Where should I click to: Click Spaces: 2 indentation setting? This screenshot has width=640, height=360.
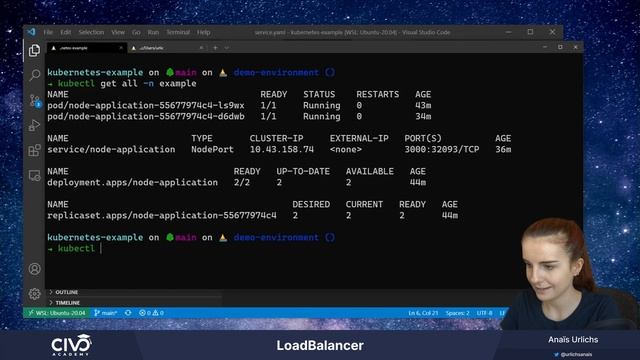tap(458, 313)
